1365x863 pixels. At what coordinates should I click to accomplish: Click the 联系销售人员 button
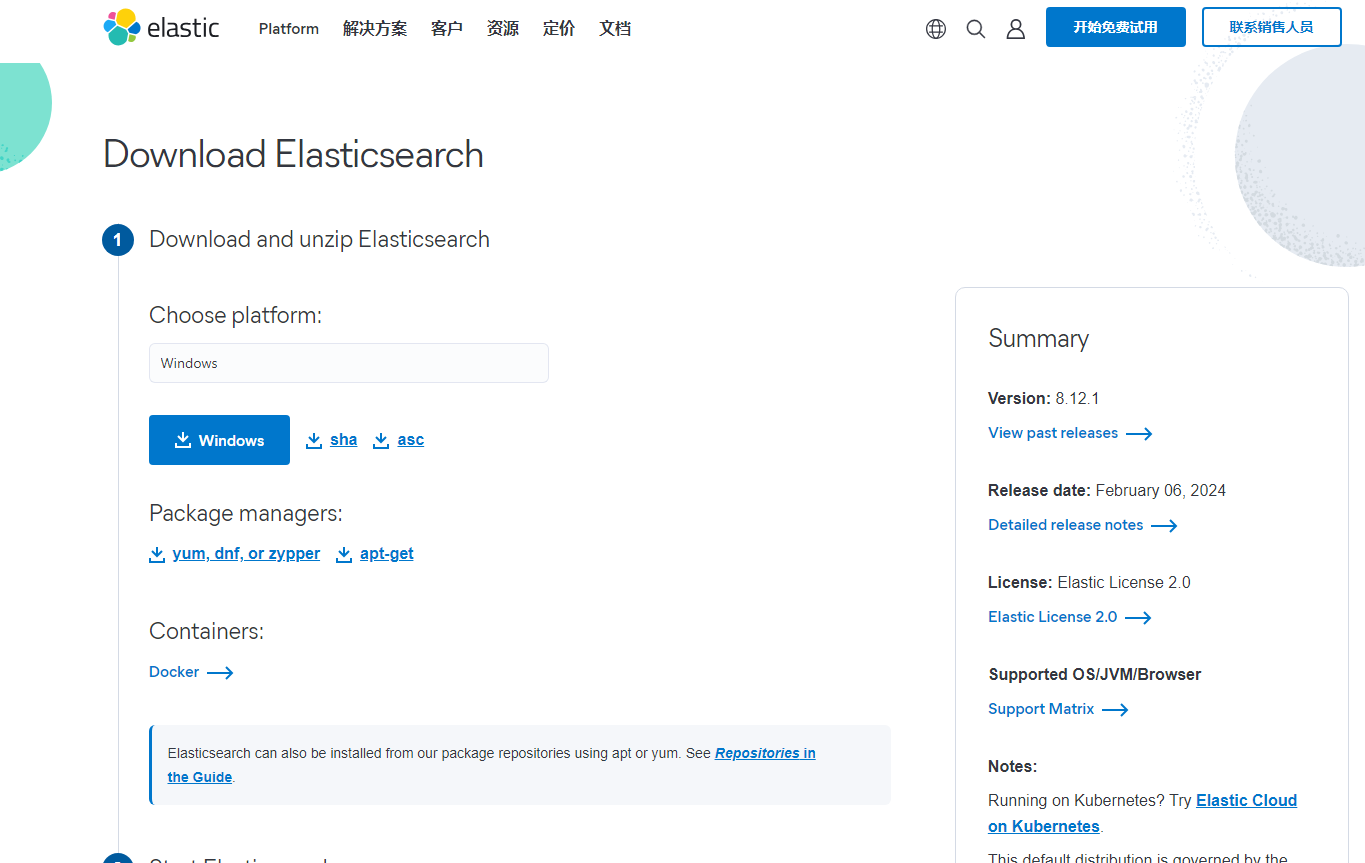click(1272, 27)
